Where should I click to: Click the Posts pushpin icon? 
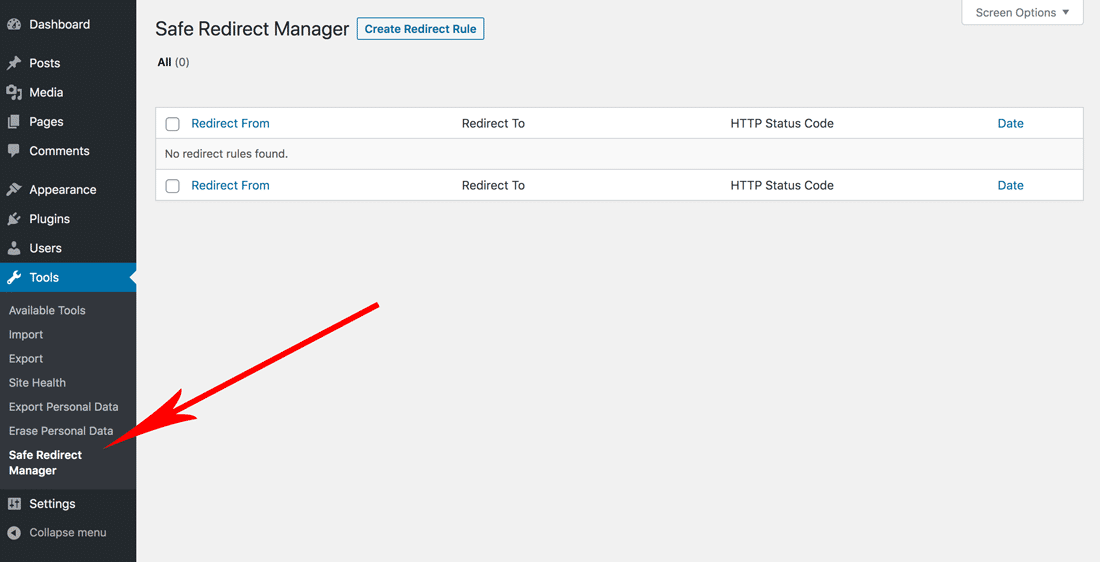point(14,63)
